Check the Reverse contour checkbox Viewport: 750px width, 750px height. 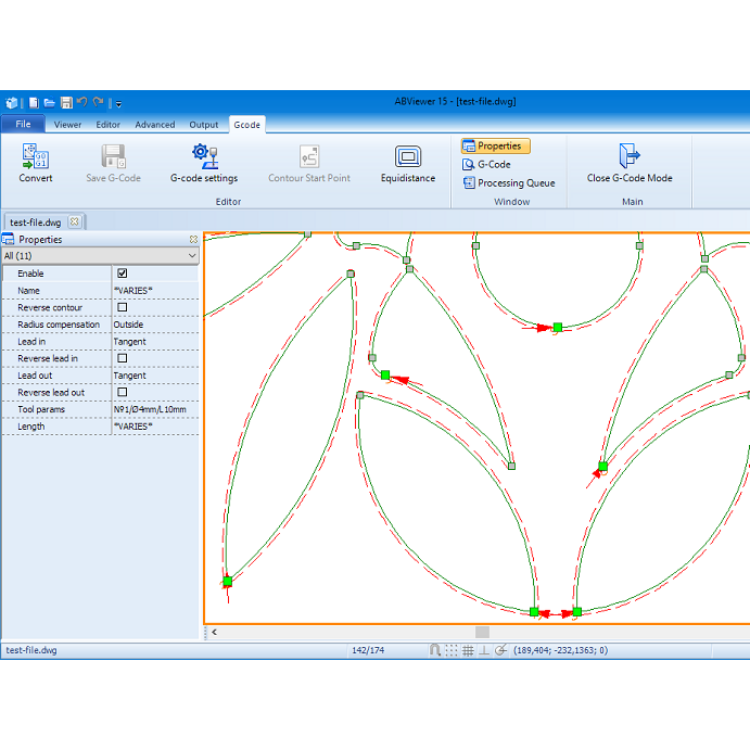coord(122,307)
